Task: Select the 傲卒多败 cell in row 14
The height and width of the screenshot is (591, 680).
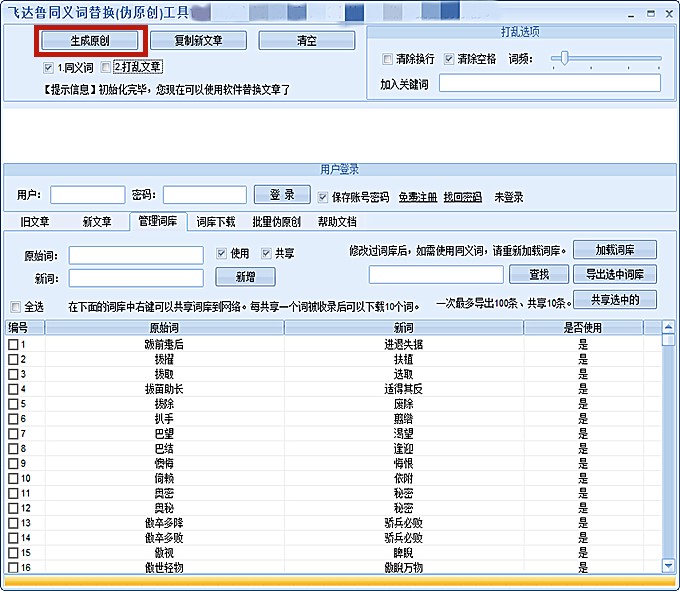Action: (164, 538)
